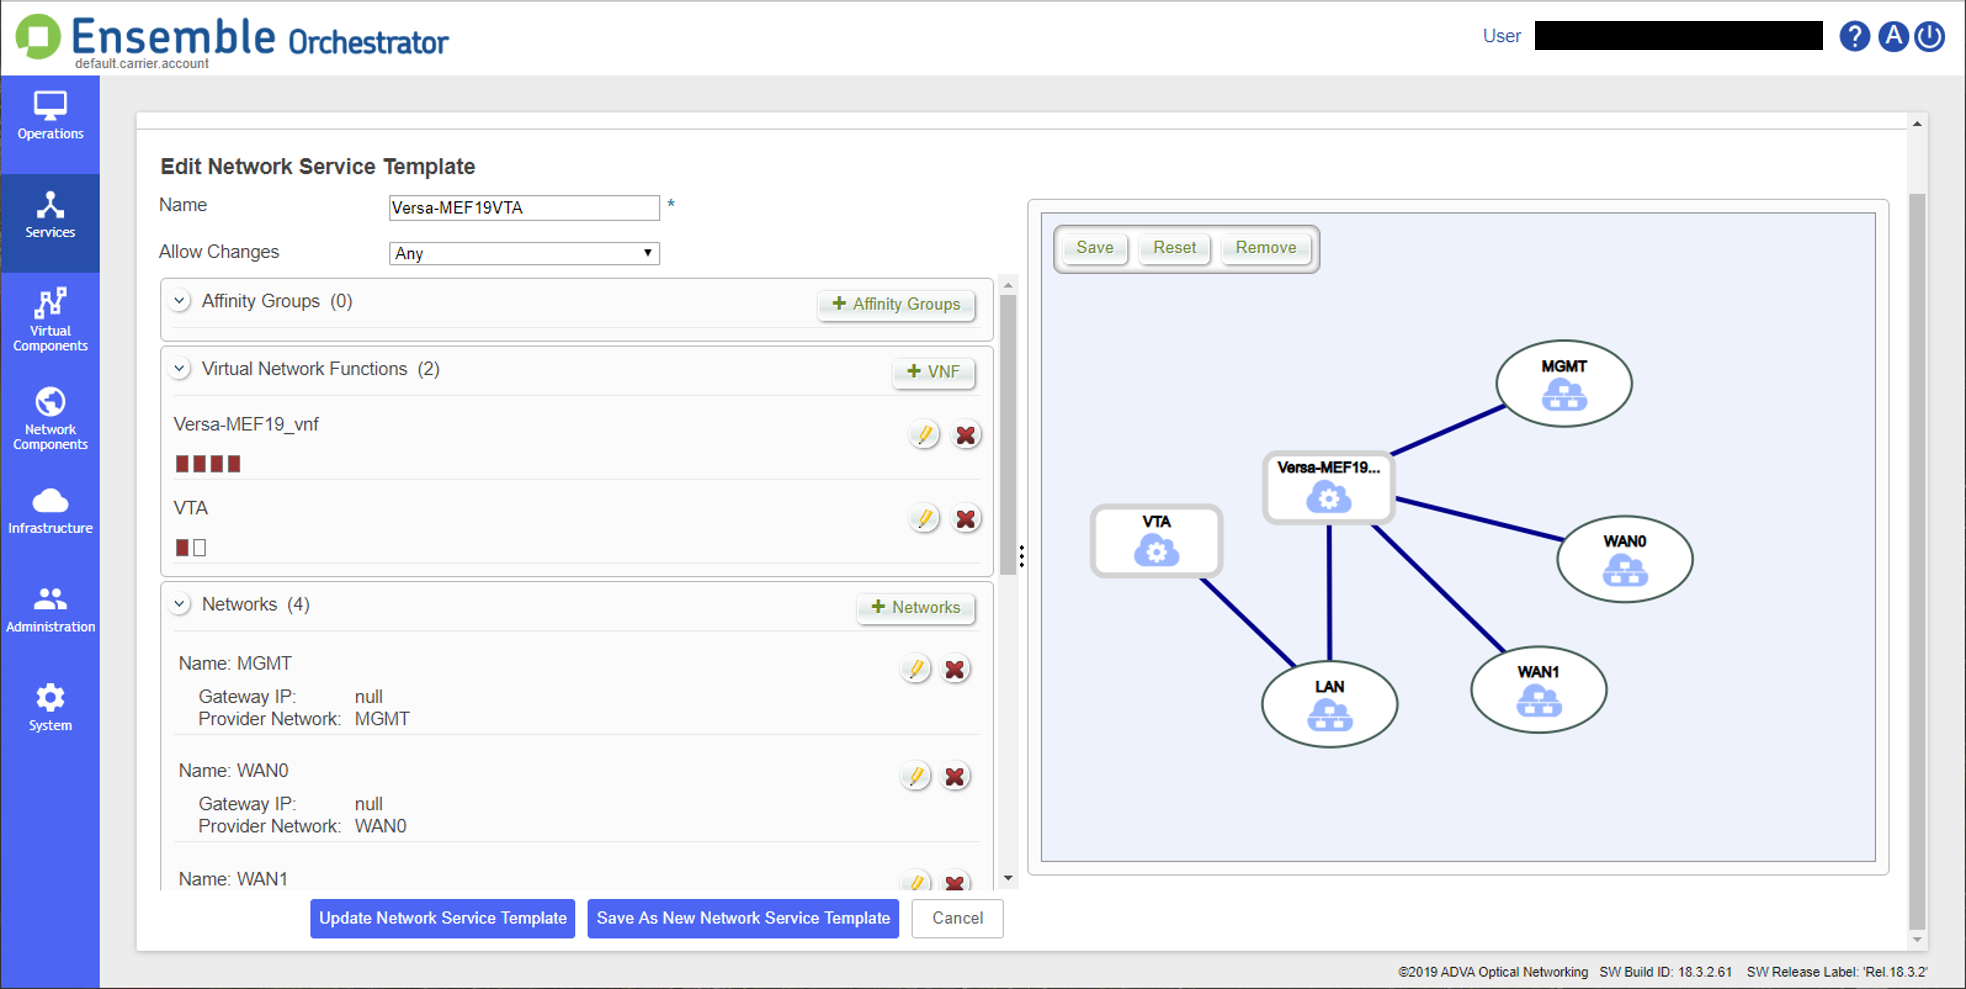The image size is (1966, 989).
Task: Click the account 'A' icon in header
Action: pyautogui.click(x=1892, y=36)
